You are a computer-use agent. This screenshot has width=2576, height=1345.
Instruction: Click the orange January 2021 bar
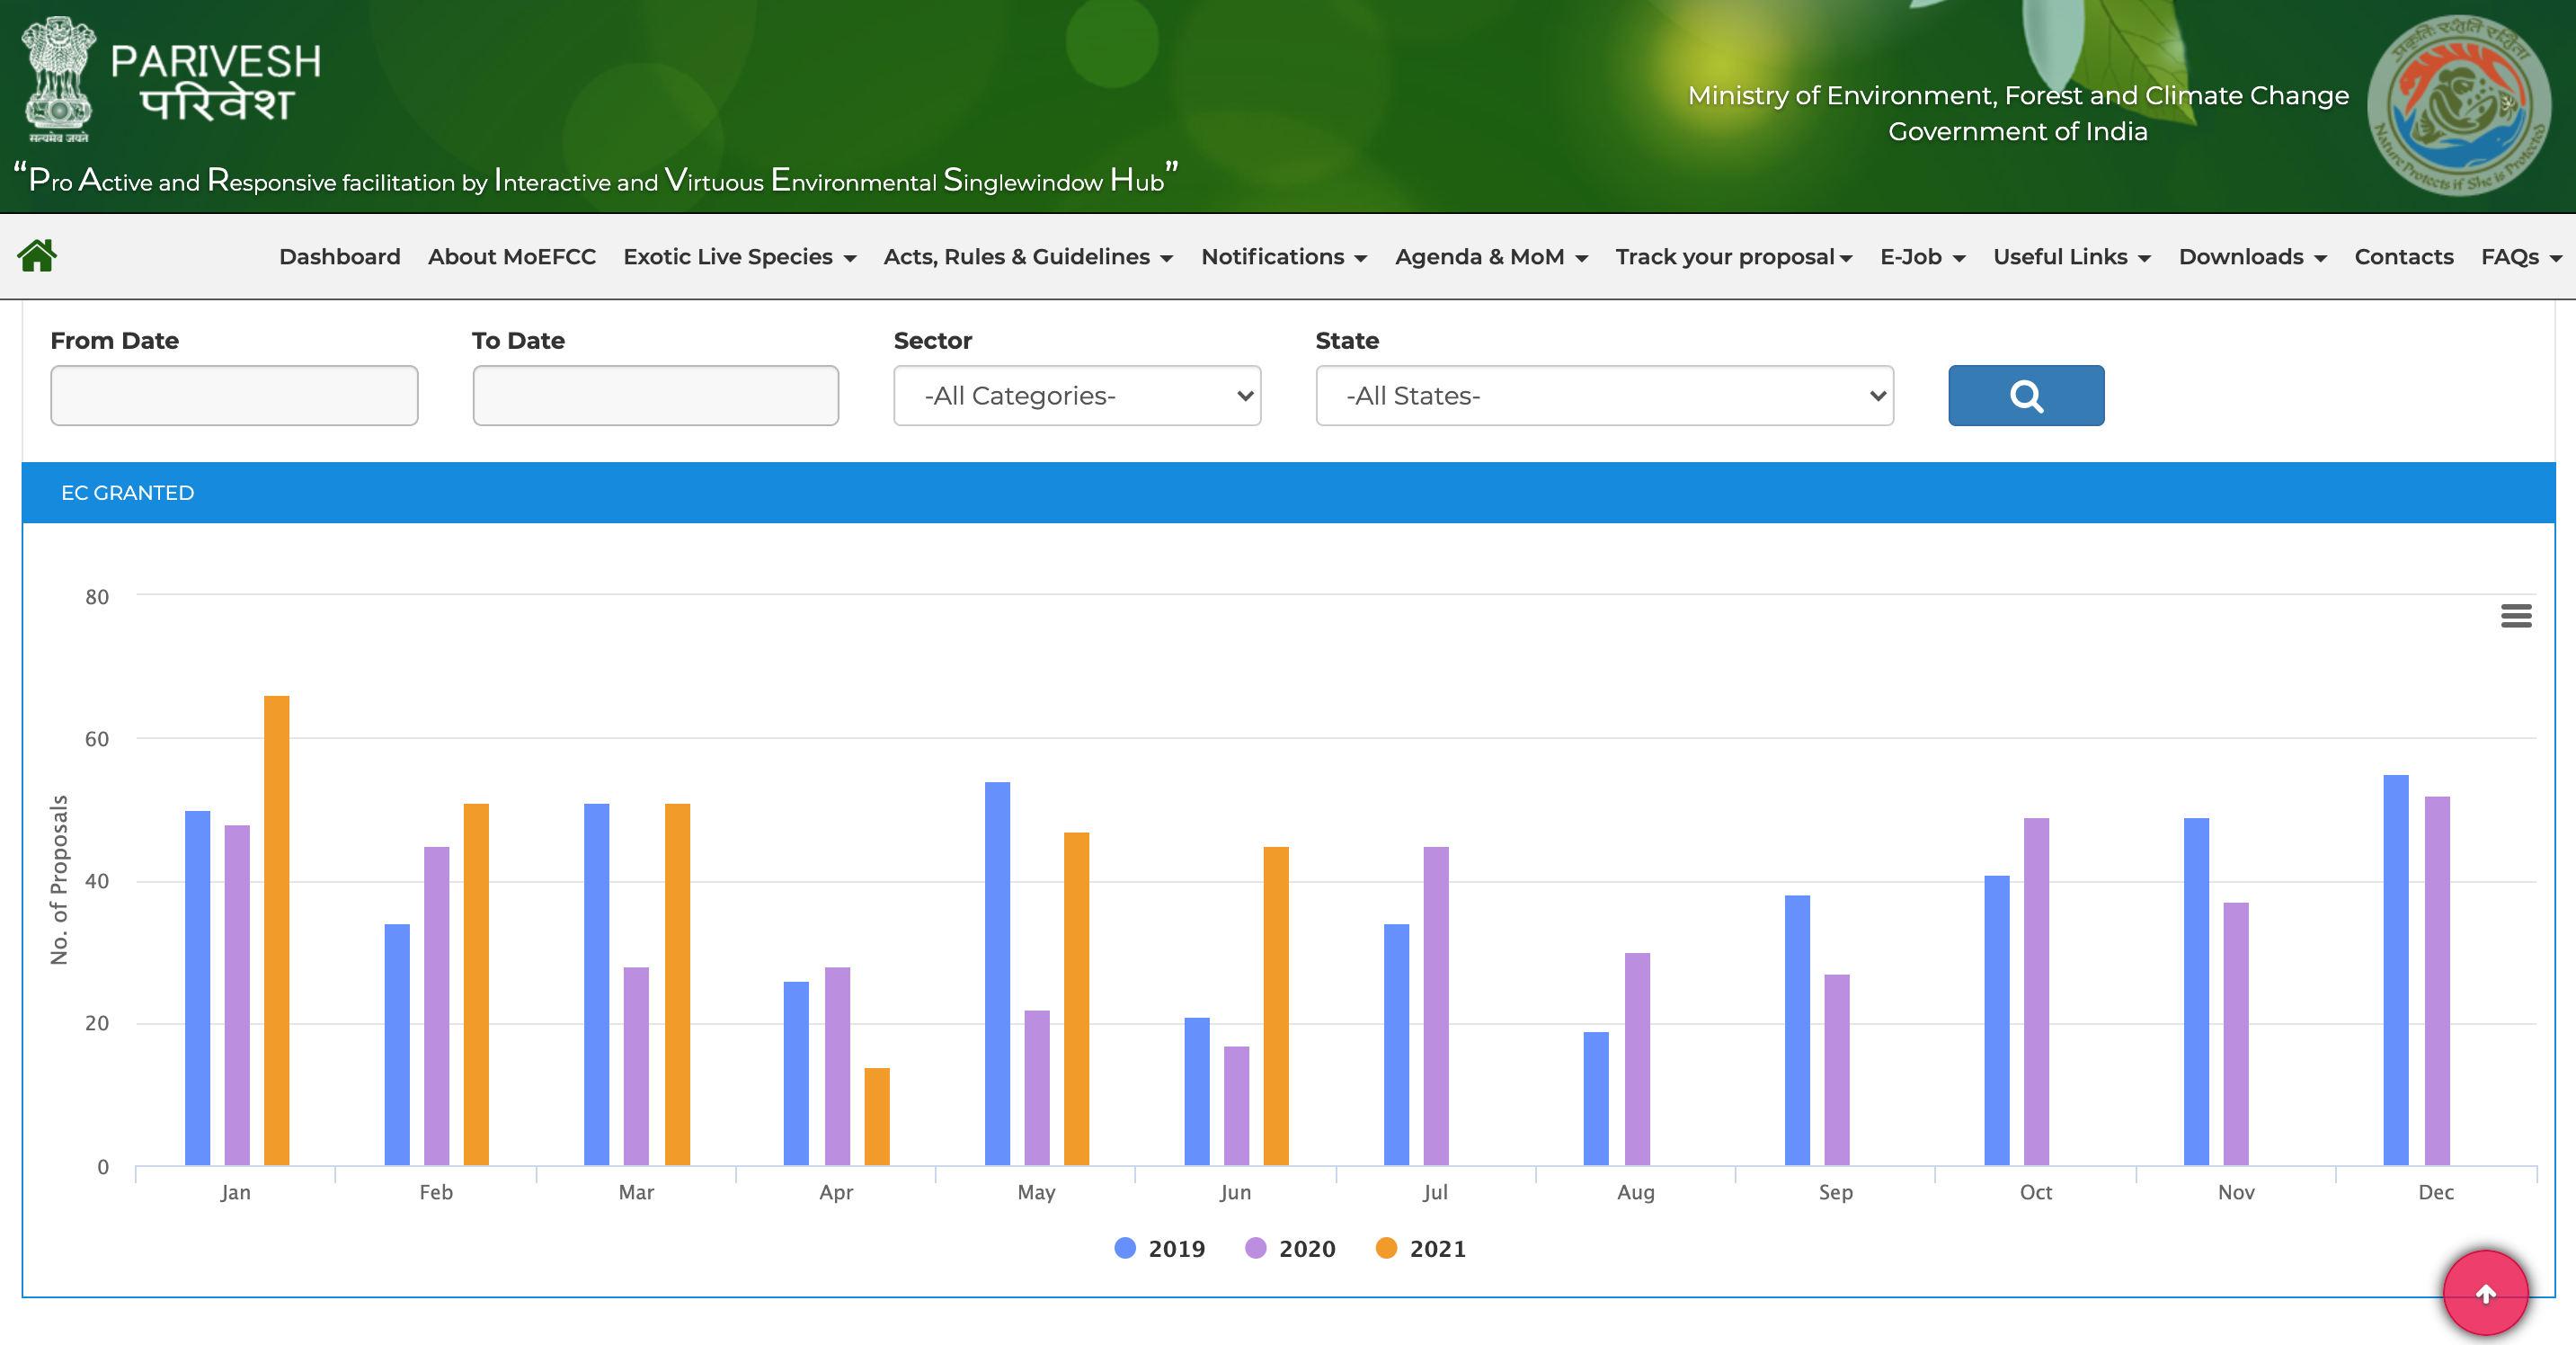(276, 930)
